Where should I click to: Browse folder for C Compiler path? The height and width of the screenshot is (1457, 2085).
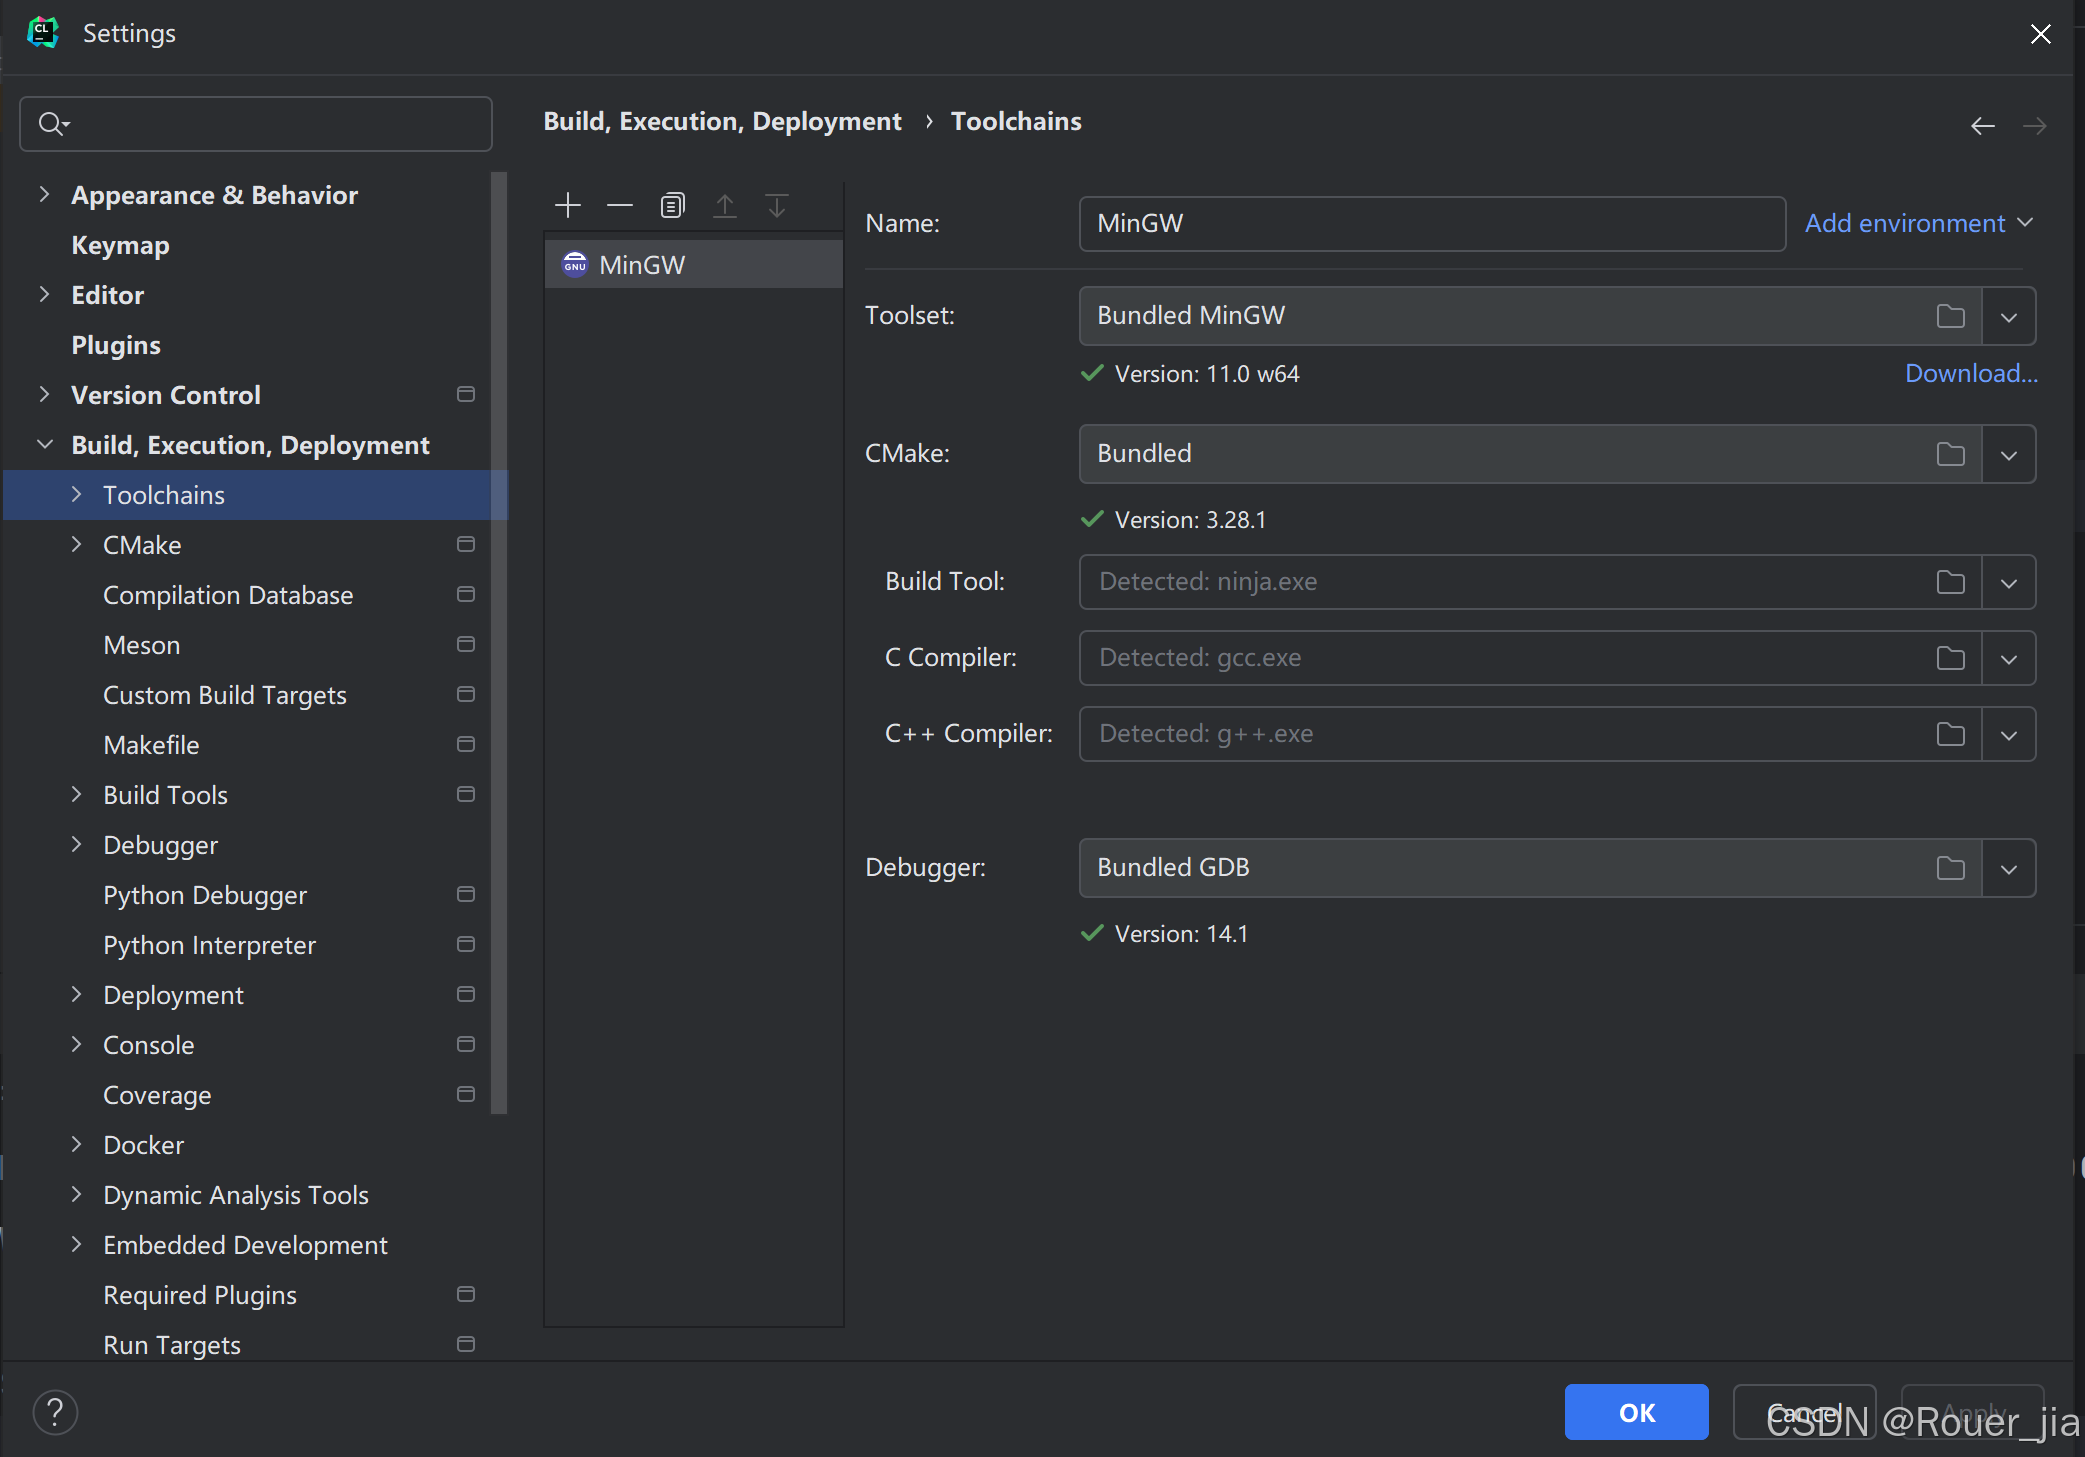(x=1950, y=659)
